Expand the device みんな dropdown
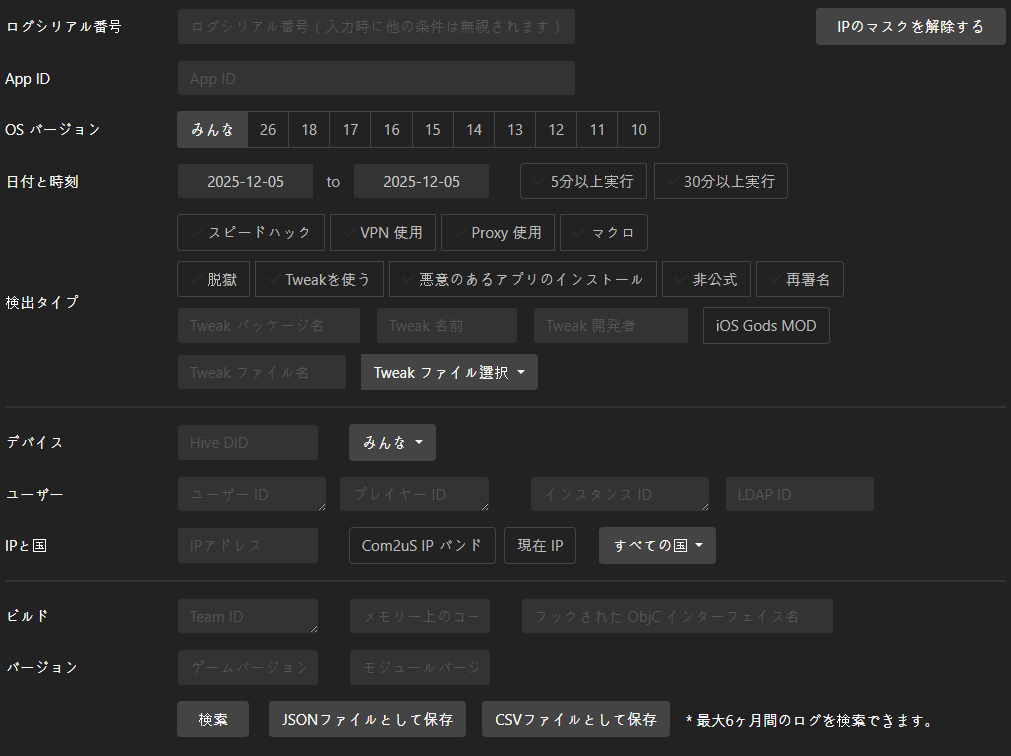 [x=392, y=442]
